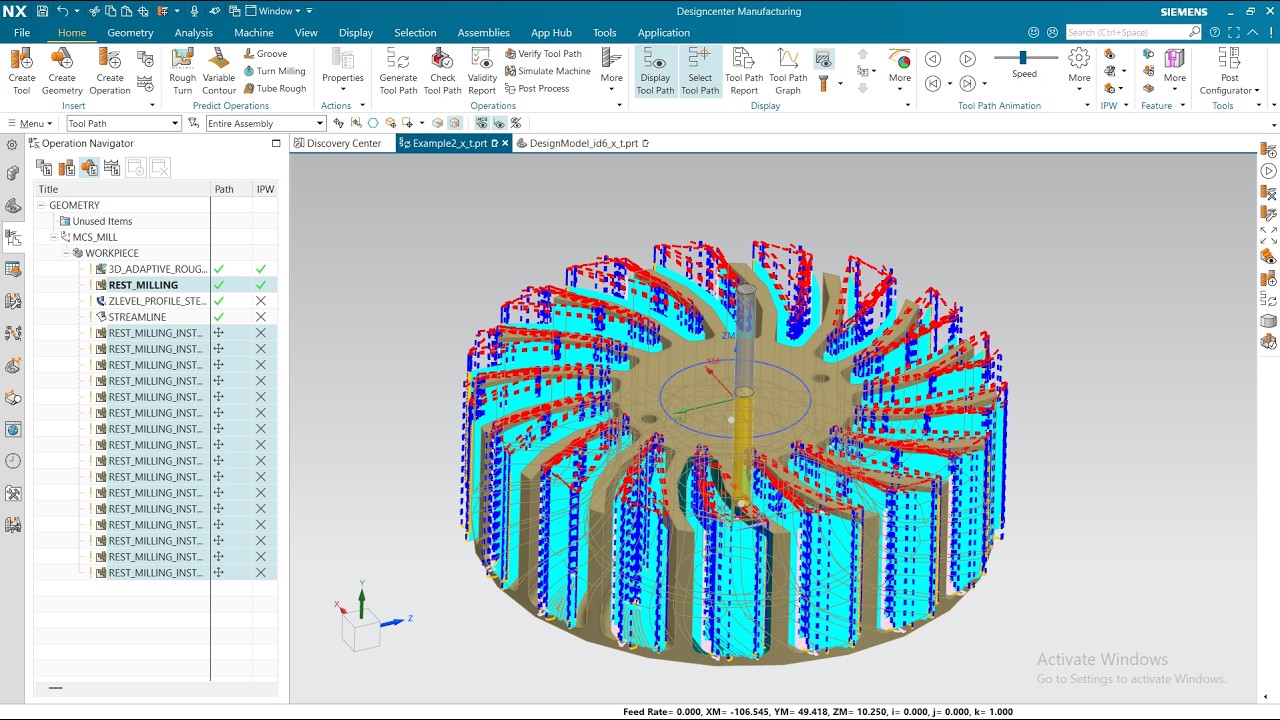Click the Create Geometry icon

[62, 71]
